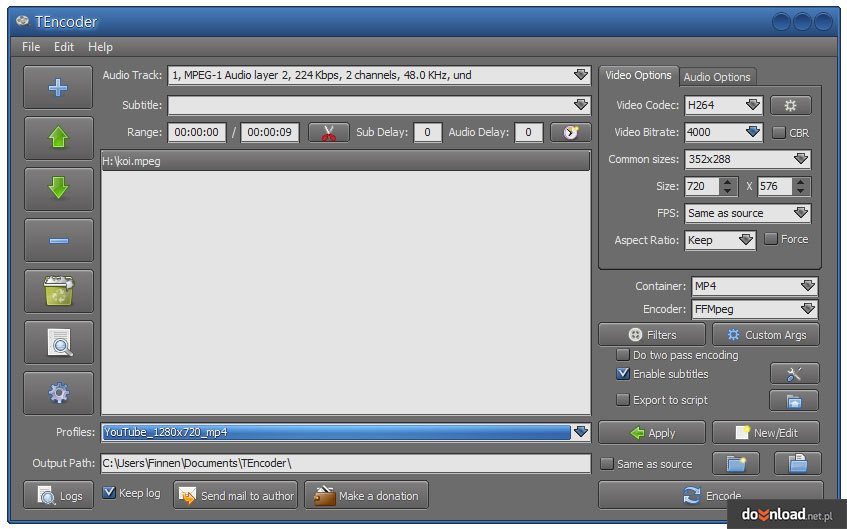The image size is (847, 529).
Task: Open the File menu
Action: (x=31, y=47)
